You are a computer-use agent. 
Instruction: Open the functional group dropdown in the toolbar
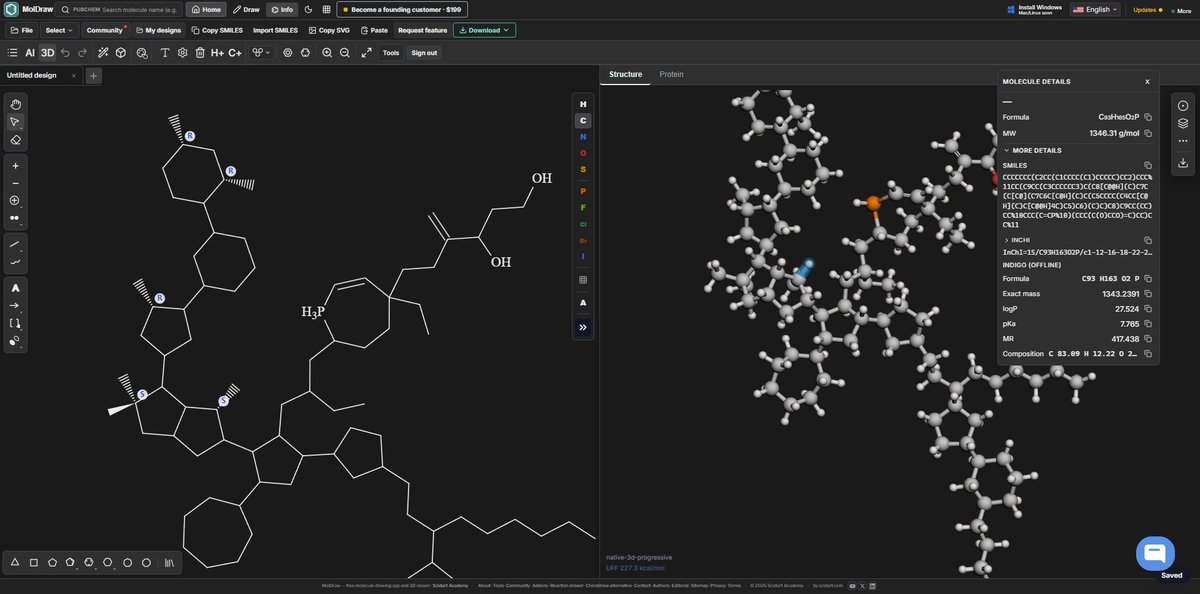coord(262,53)
